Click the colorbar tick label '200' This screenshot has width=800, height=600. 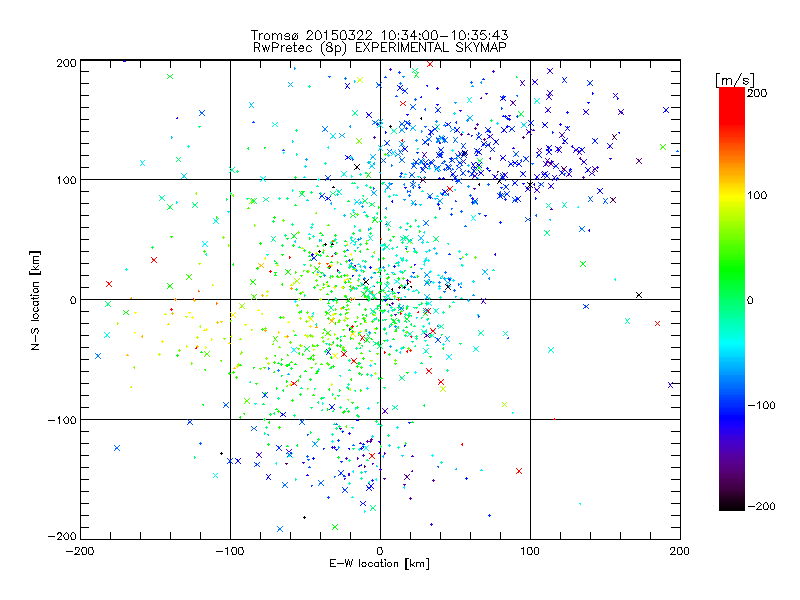click(x=757, y=93)
